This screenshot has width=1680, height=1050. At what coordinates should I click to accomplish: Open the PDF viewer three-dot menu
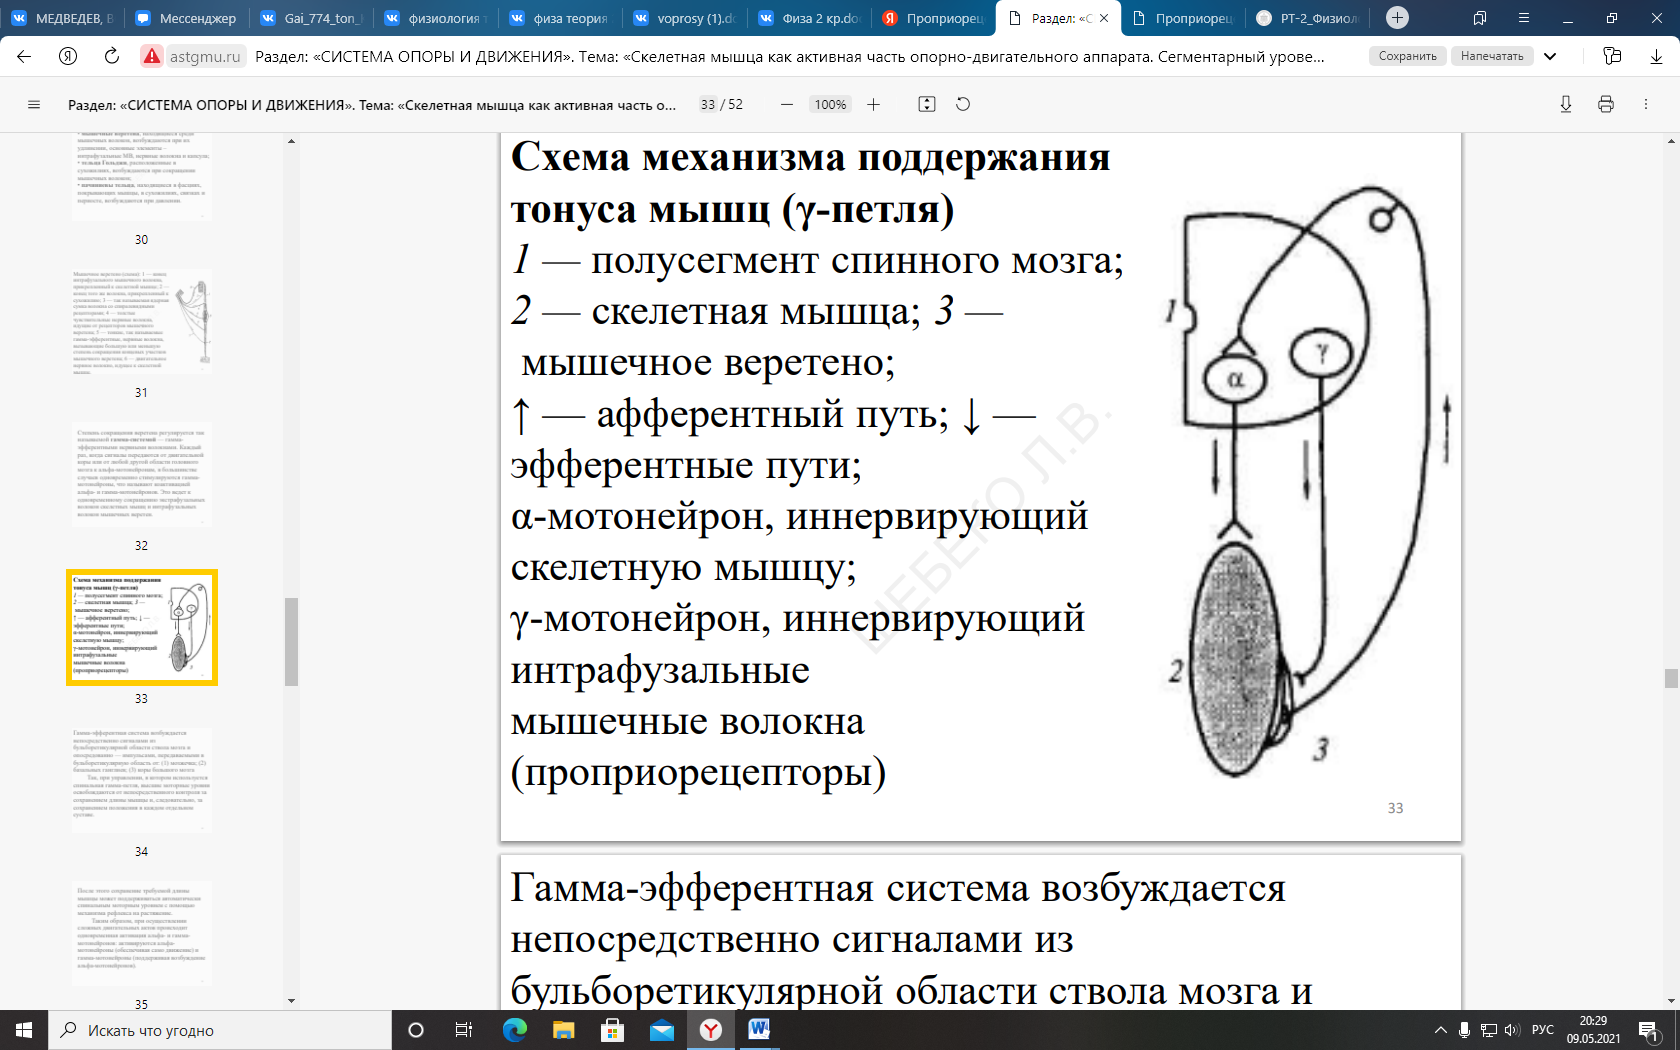point(1646,104)
